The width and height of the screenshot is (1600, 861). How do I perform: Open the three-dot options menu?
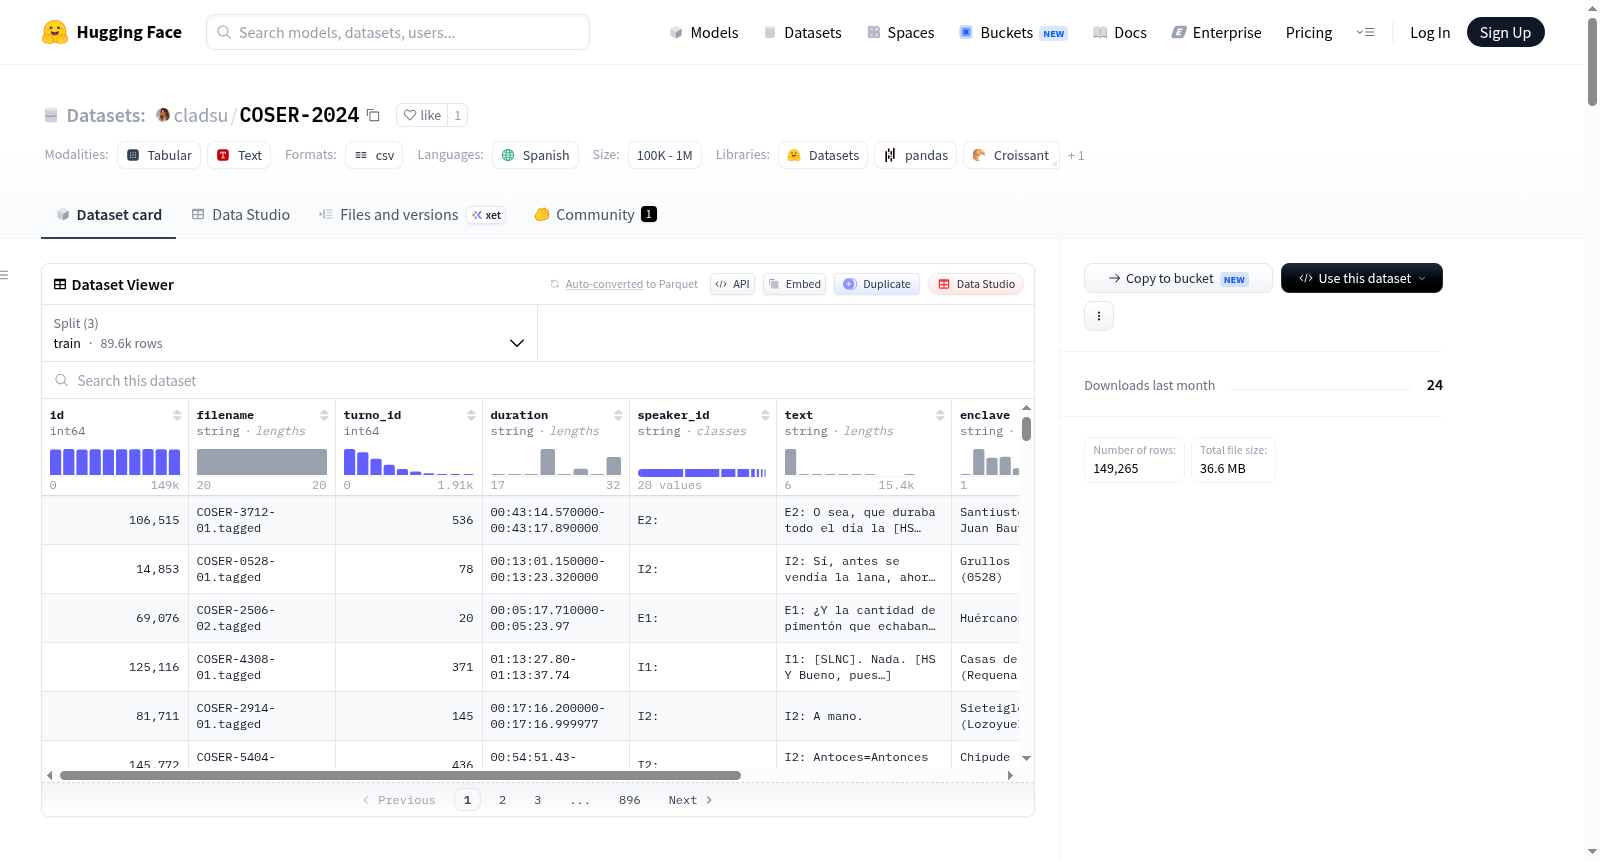[1099, 316]
